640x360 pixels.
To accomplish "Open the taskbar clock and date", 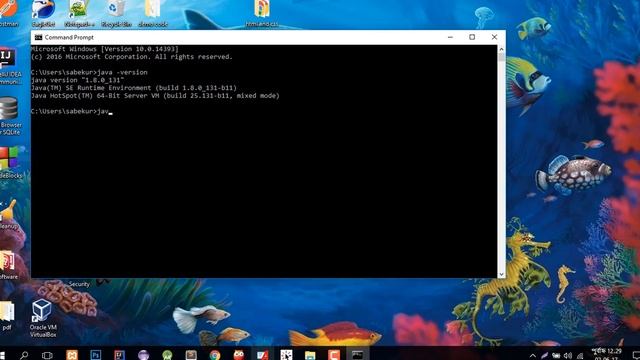I will tap(607, 354).
